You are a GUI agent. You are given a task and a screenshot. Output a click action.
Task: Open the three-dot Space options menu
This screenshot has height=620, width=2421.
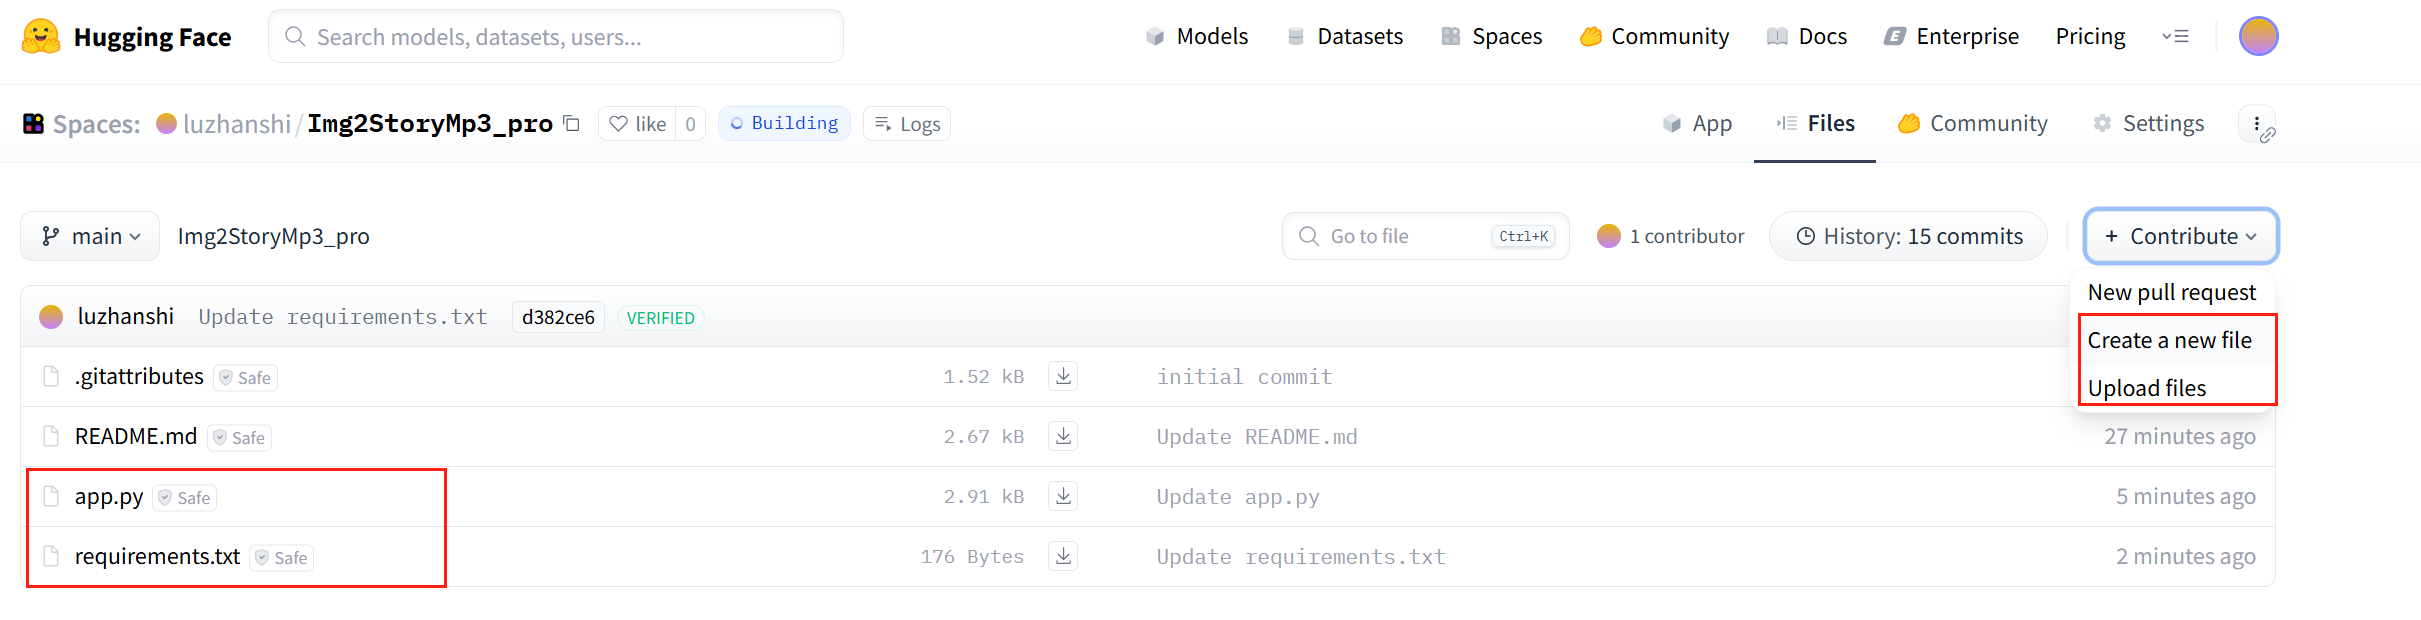(x=2256, y=124)
